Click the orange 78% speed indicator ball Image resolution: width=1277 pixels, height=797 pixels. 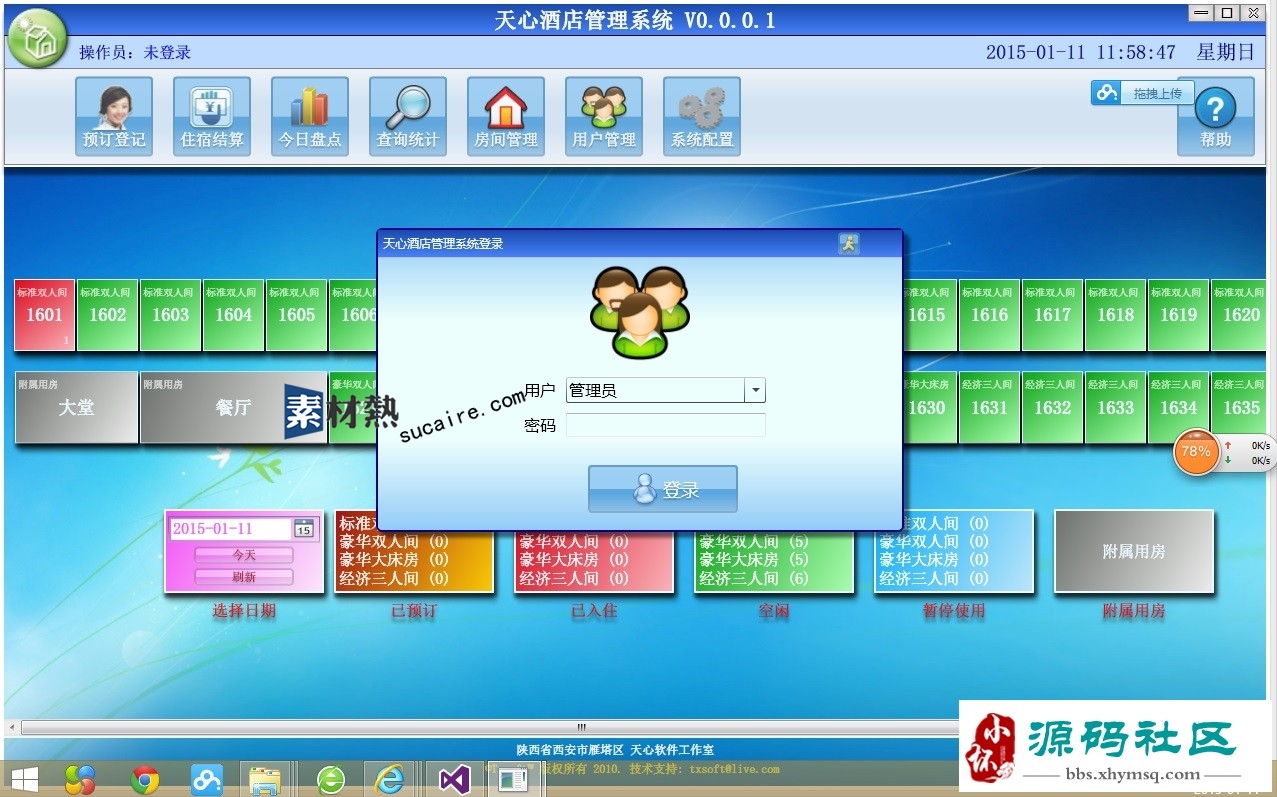(1196, 451)
